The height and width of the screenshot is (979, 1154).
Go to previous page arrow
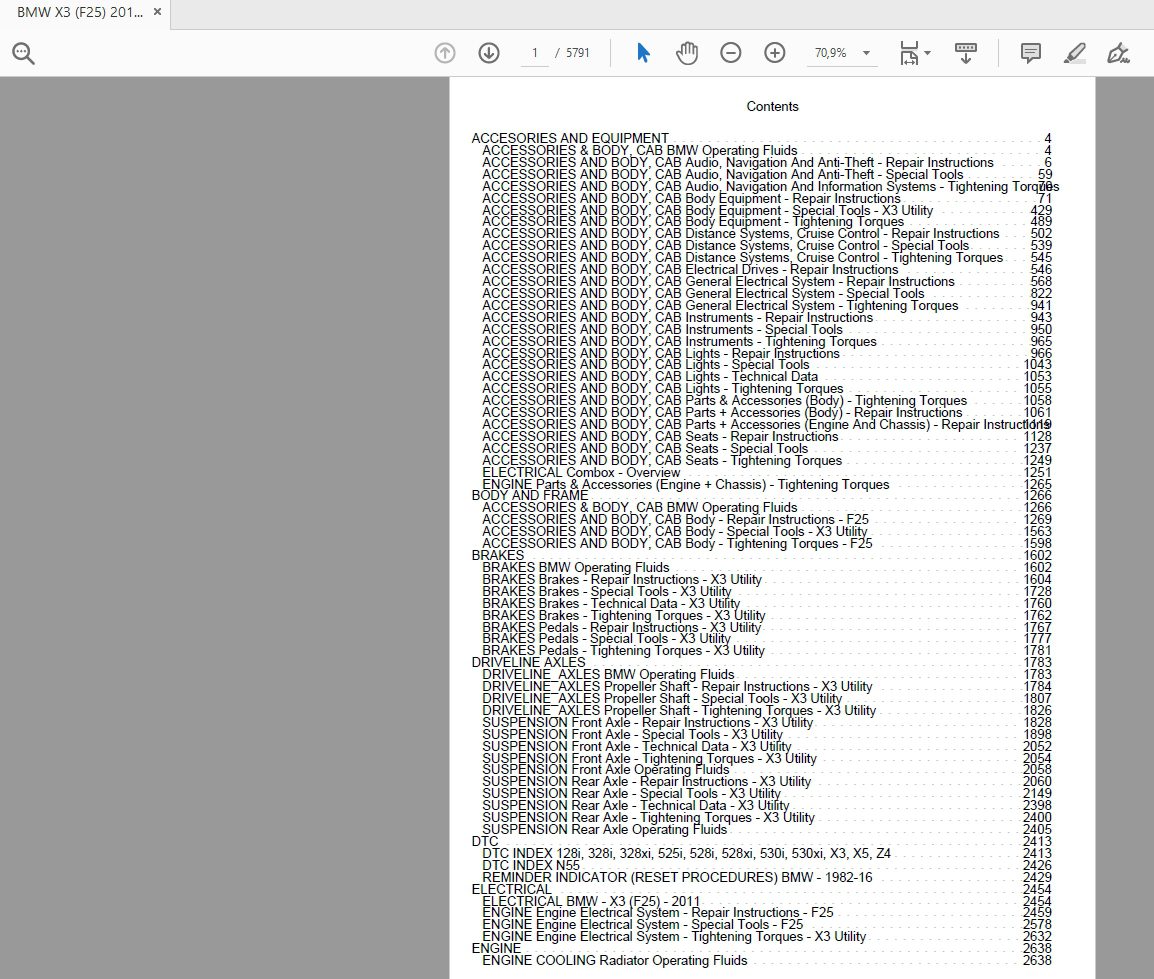pos(445,53)
